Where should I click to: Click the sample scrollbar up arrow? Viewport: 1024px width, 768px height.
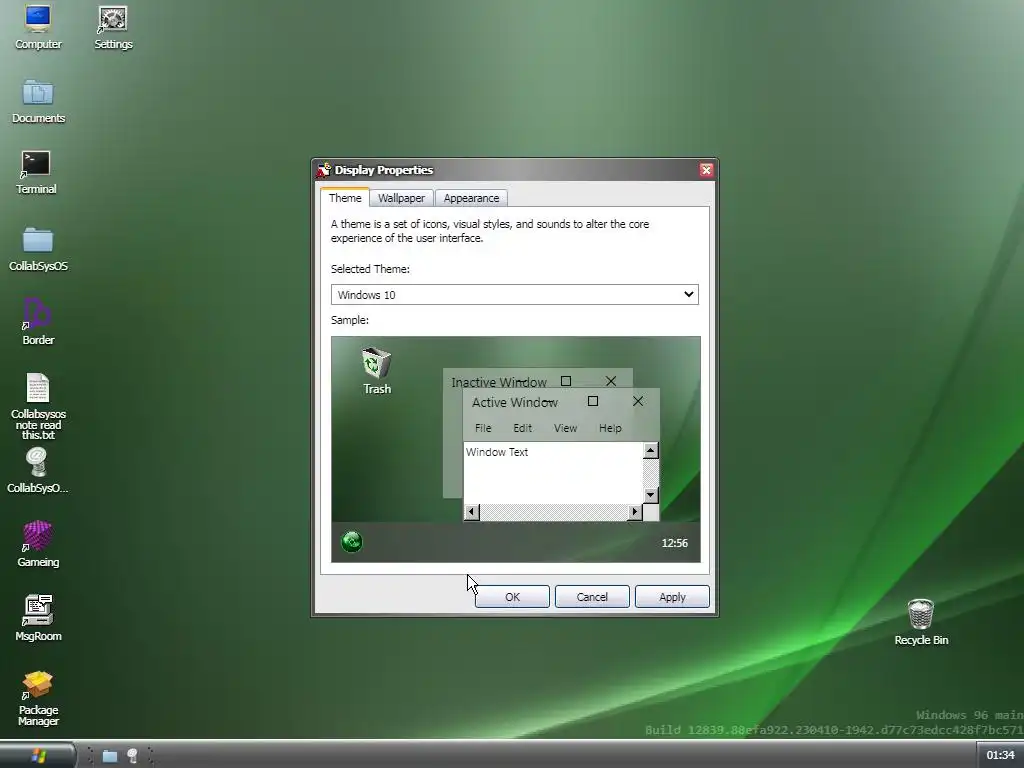[650, 451]
